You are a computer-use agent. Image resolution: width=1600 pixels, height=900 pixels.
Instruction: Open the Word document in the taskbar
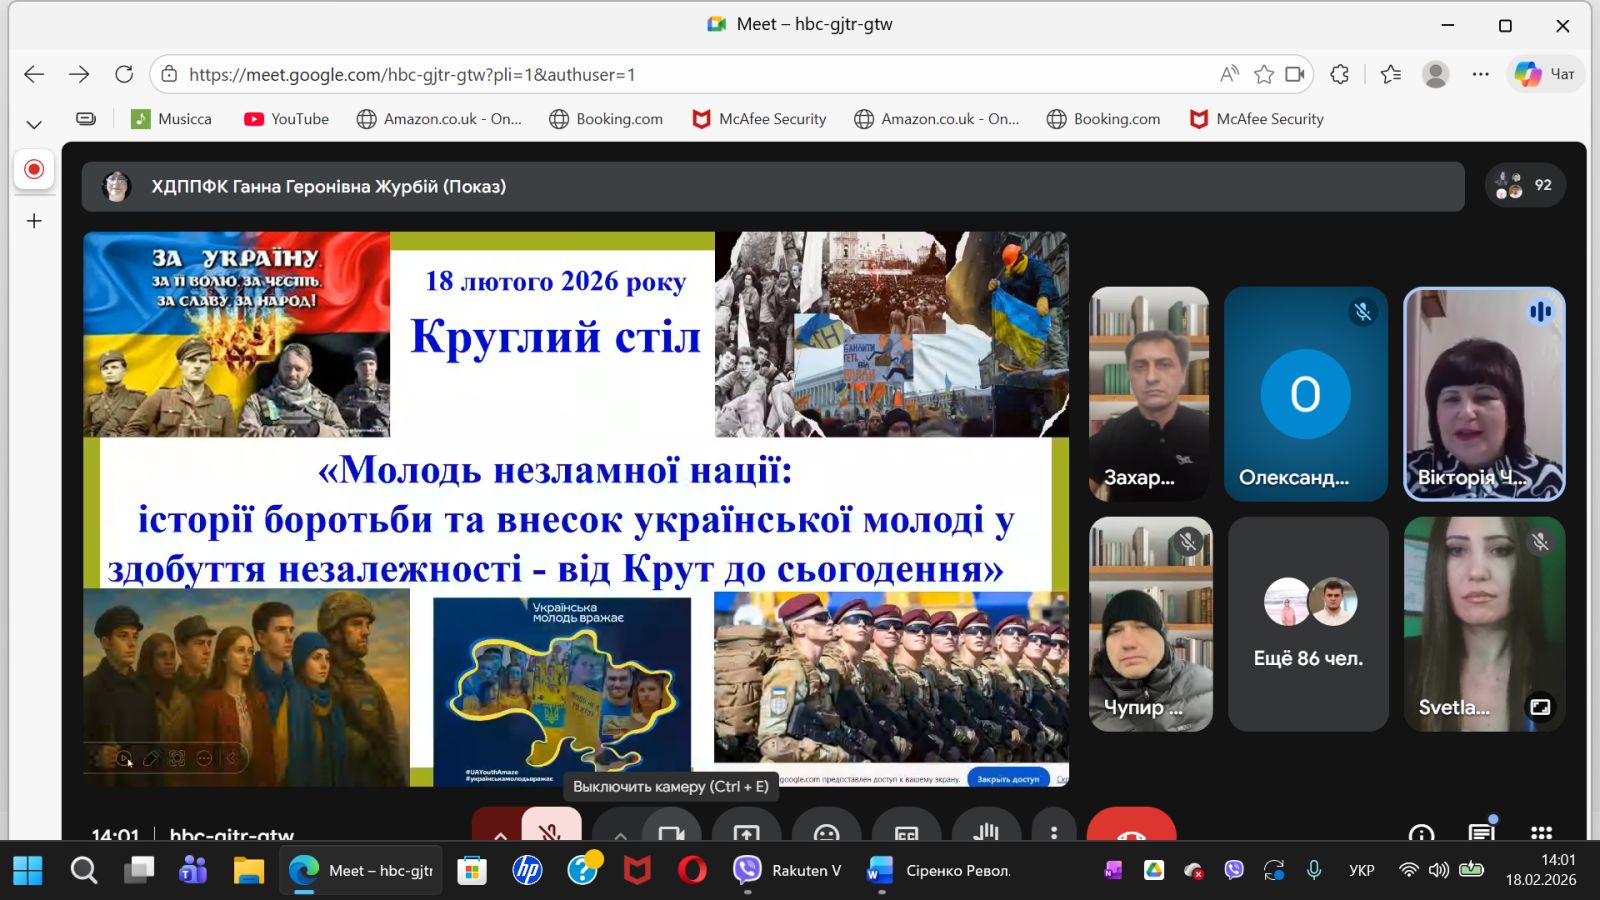click(938, 871)
